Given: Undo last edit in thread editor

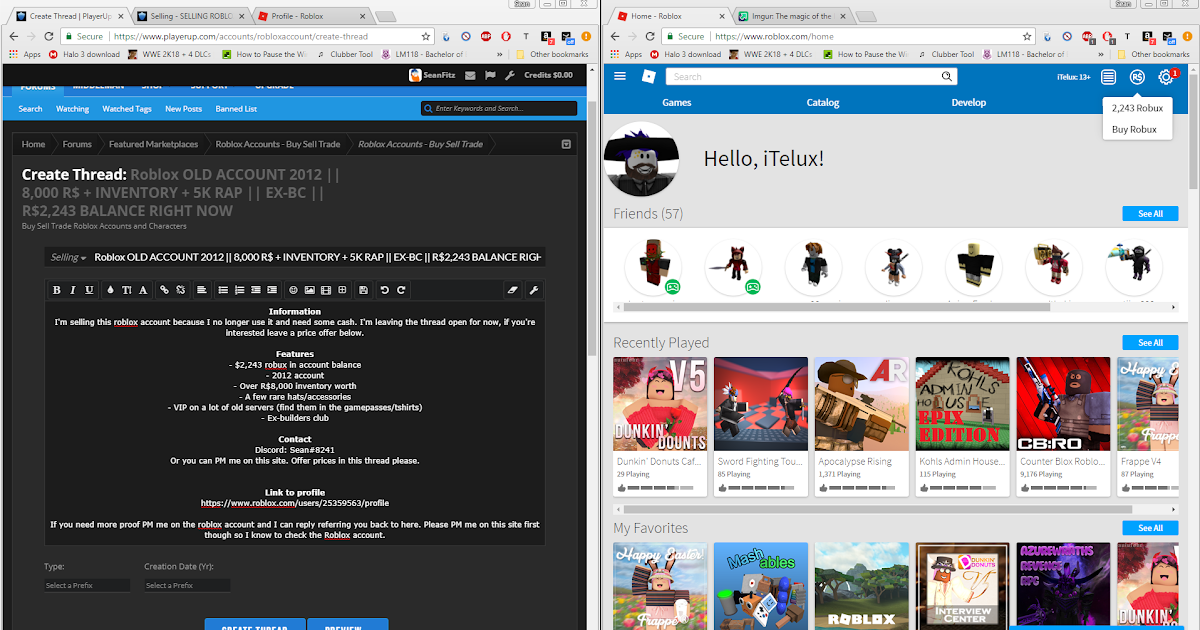Looking at the screenshot, I should (x=384, y=290).
